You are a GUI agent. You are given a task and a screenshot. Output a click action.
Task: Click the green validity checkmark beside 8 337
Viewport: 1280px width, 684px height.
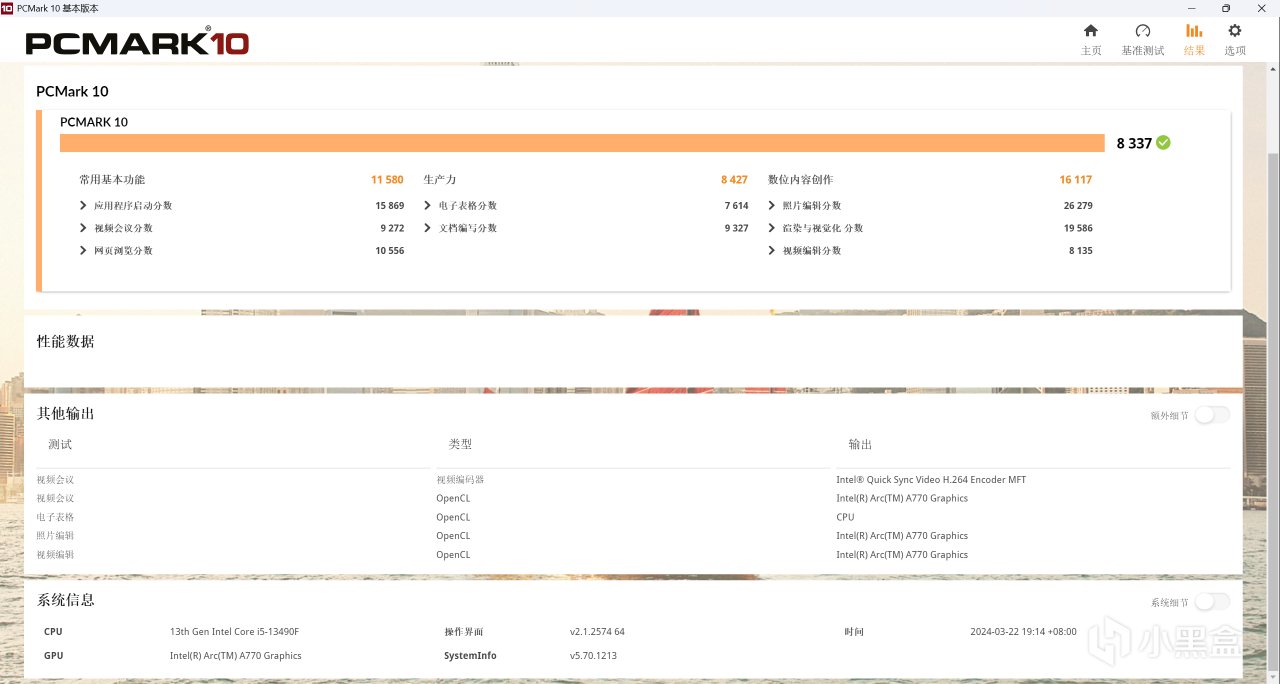coord(1163,143)
